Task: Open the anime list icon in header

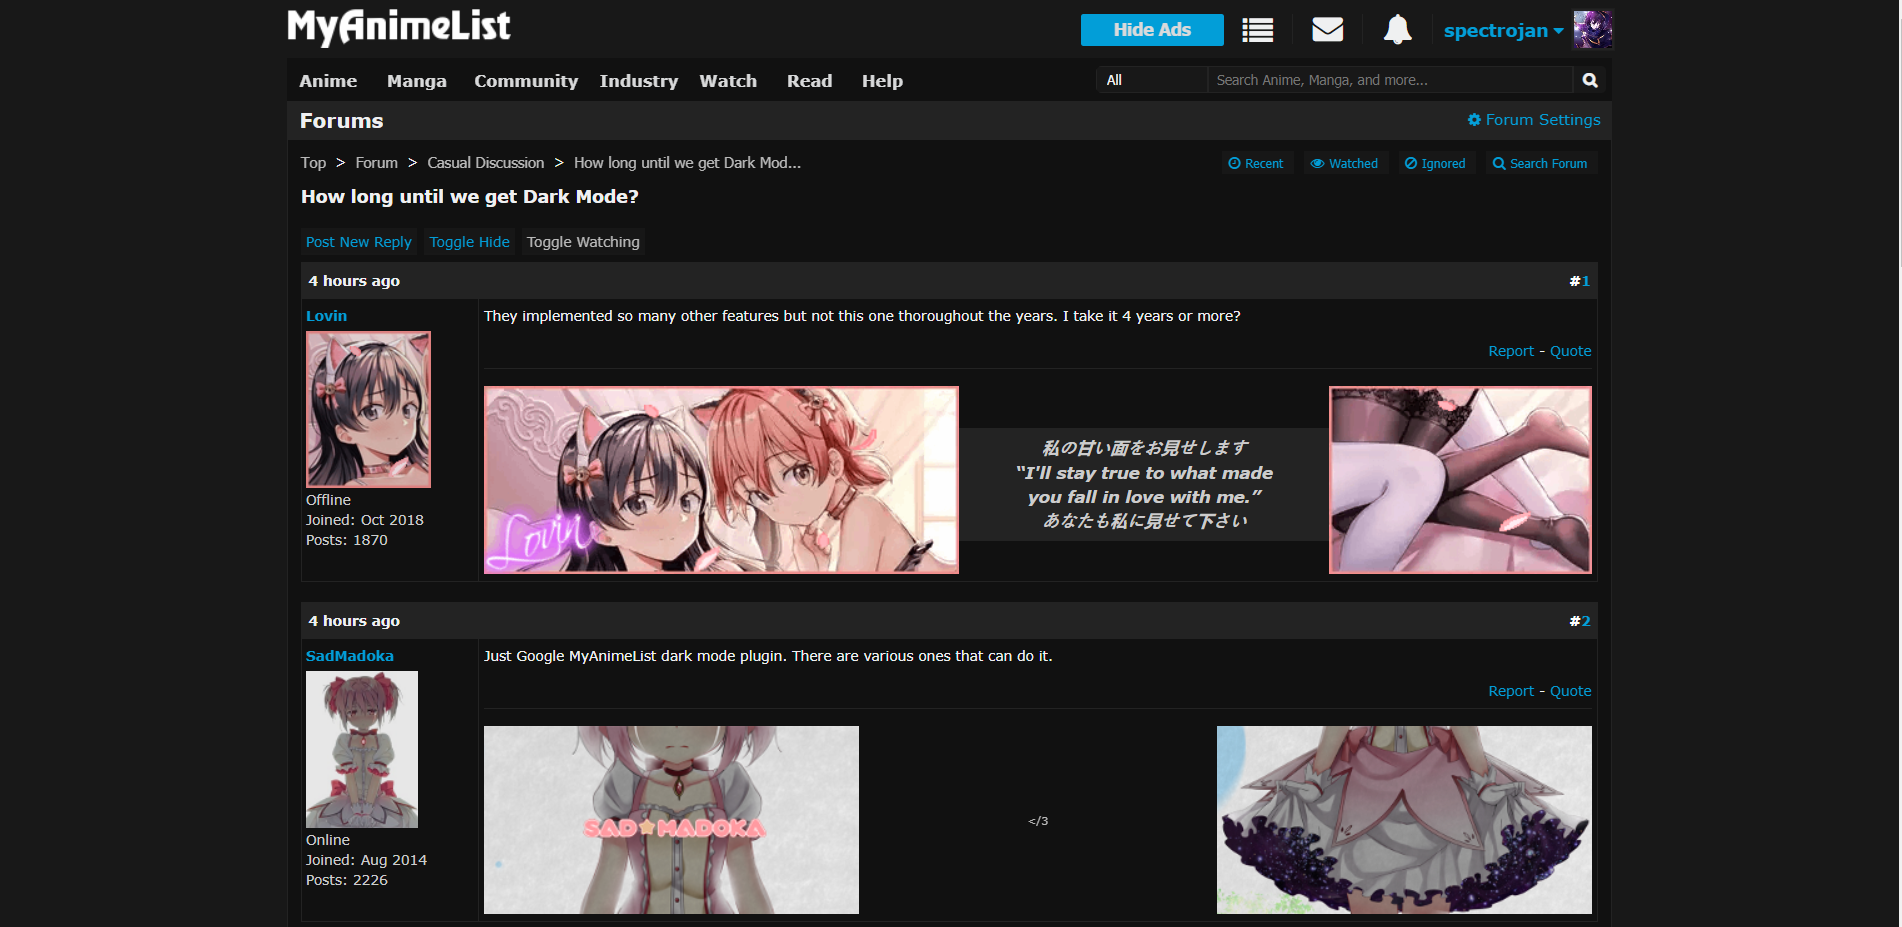Action: click(x=1257, y=30)
